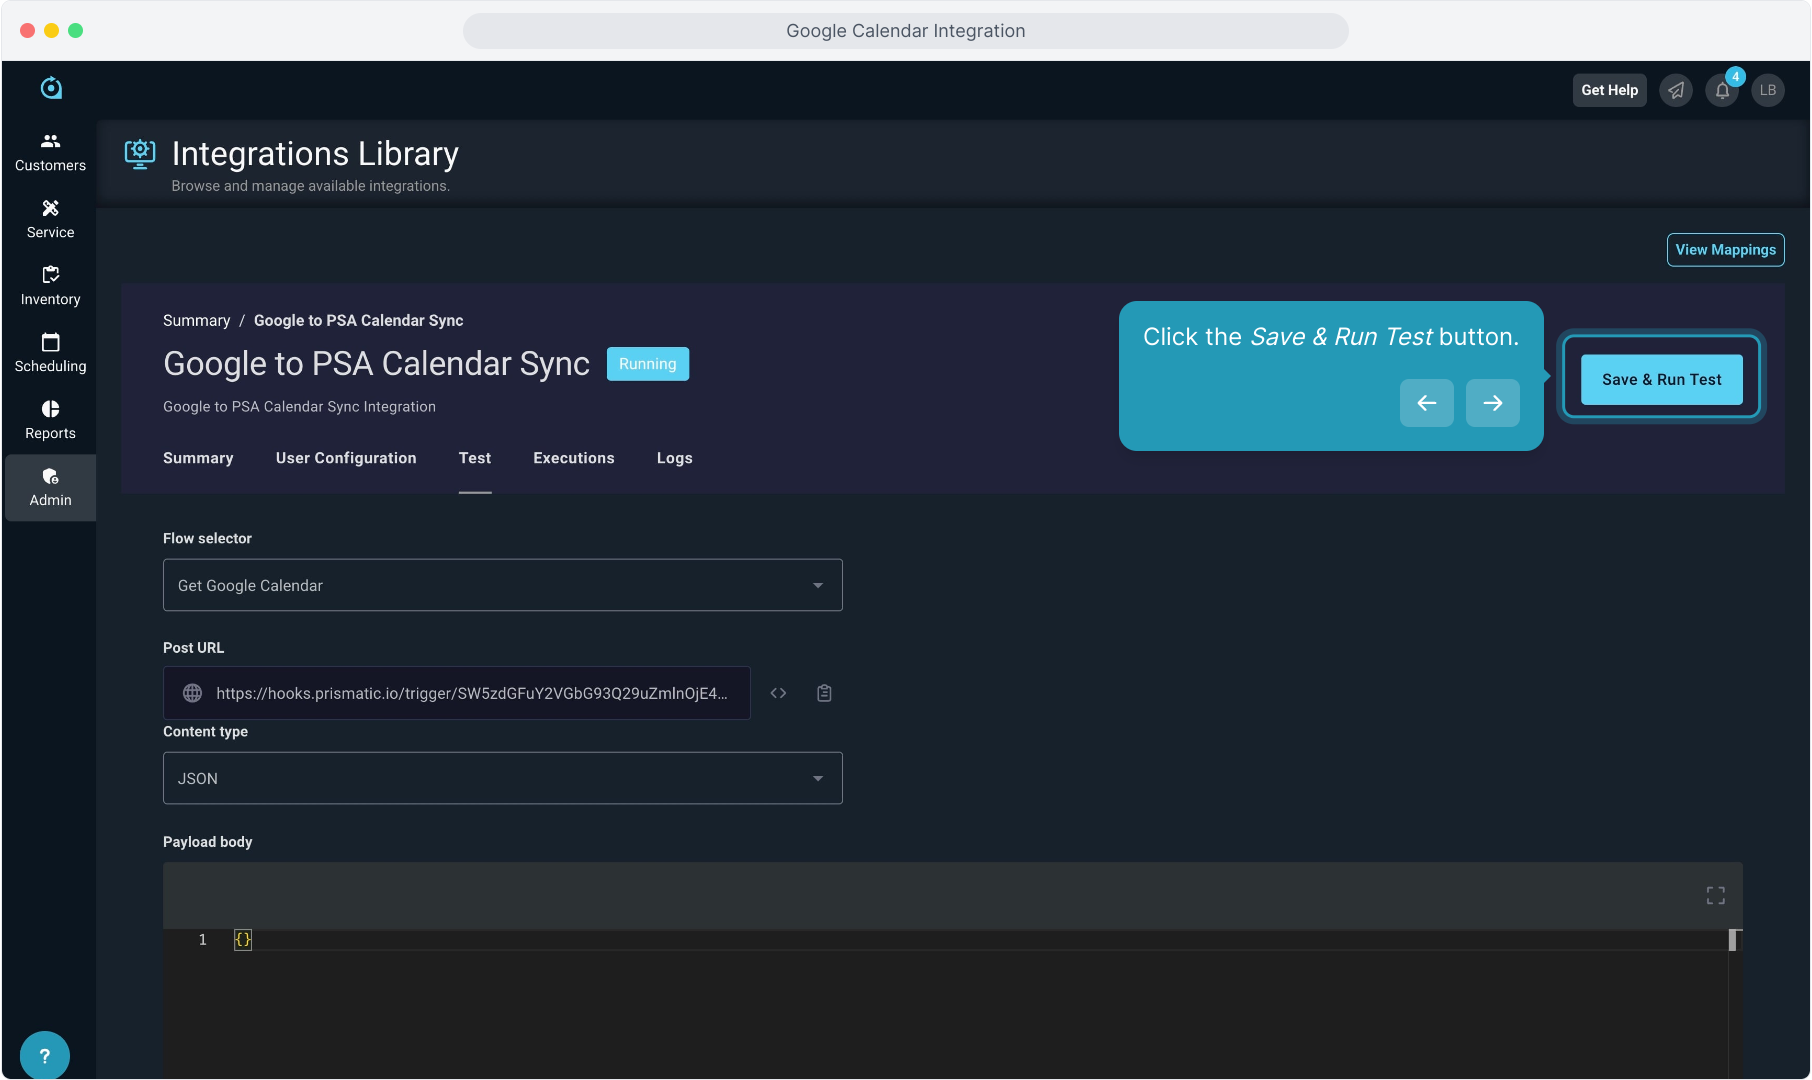Click the Save & Run Test button
This screenshot has width=1812, height=1080.
1661,379
